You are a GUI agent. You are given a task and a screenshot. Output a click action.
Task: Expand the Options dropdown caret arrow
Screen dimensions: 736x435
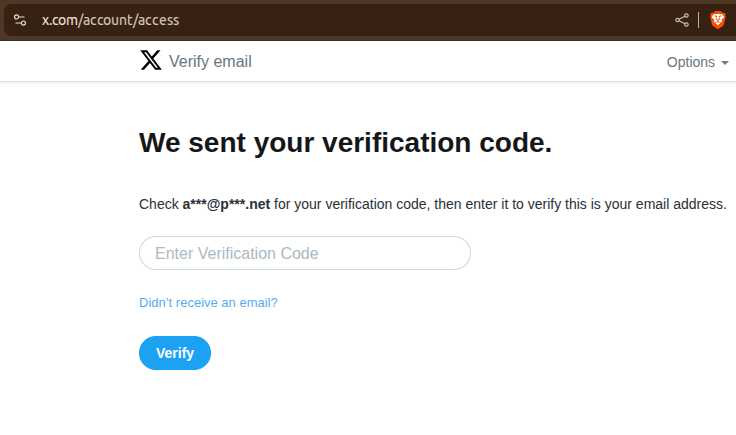pyautogui.click(x=724, y=62)
